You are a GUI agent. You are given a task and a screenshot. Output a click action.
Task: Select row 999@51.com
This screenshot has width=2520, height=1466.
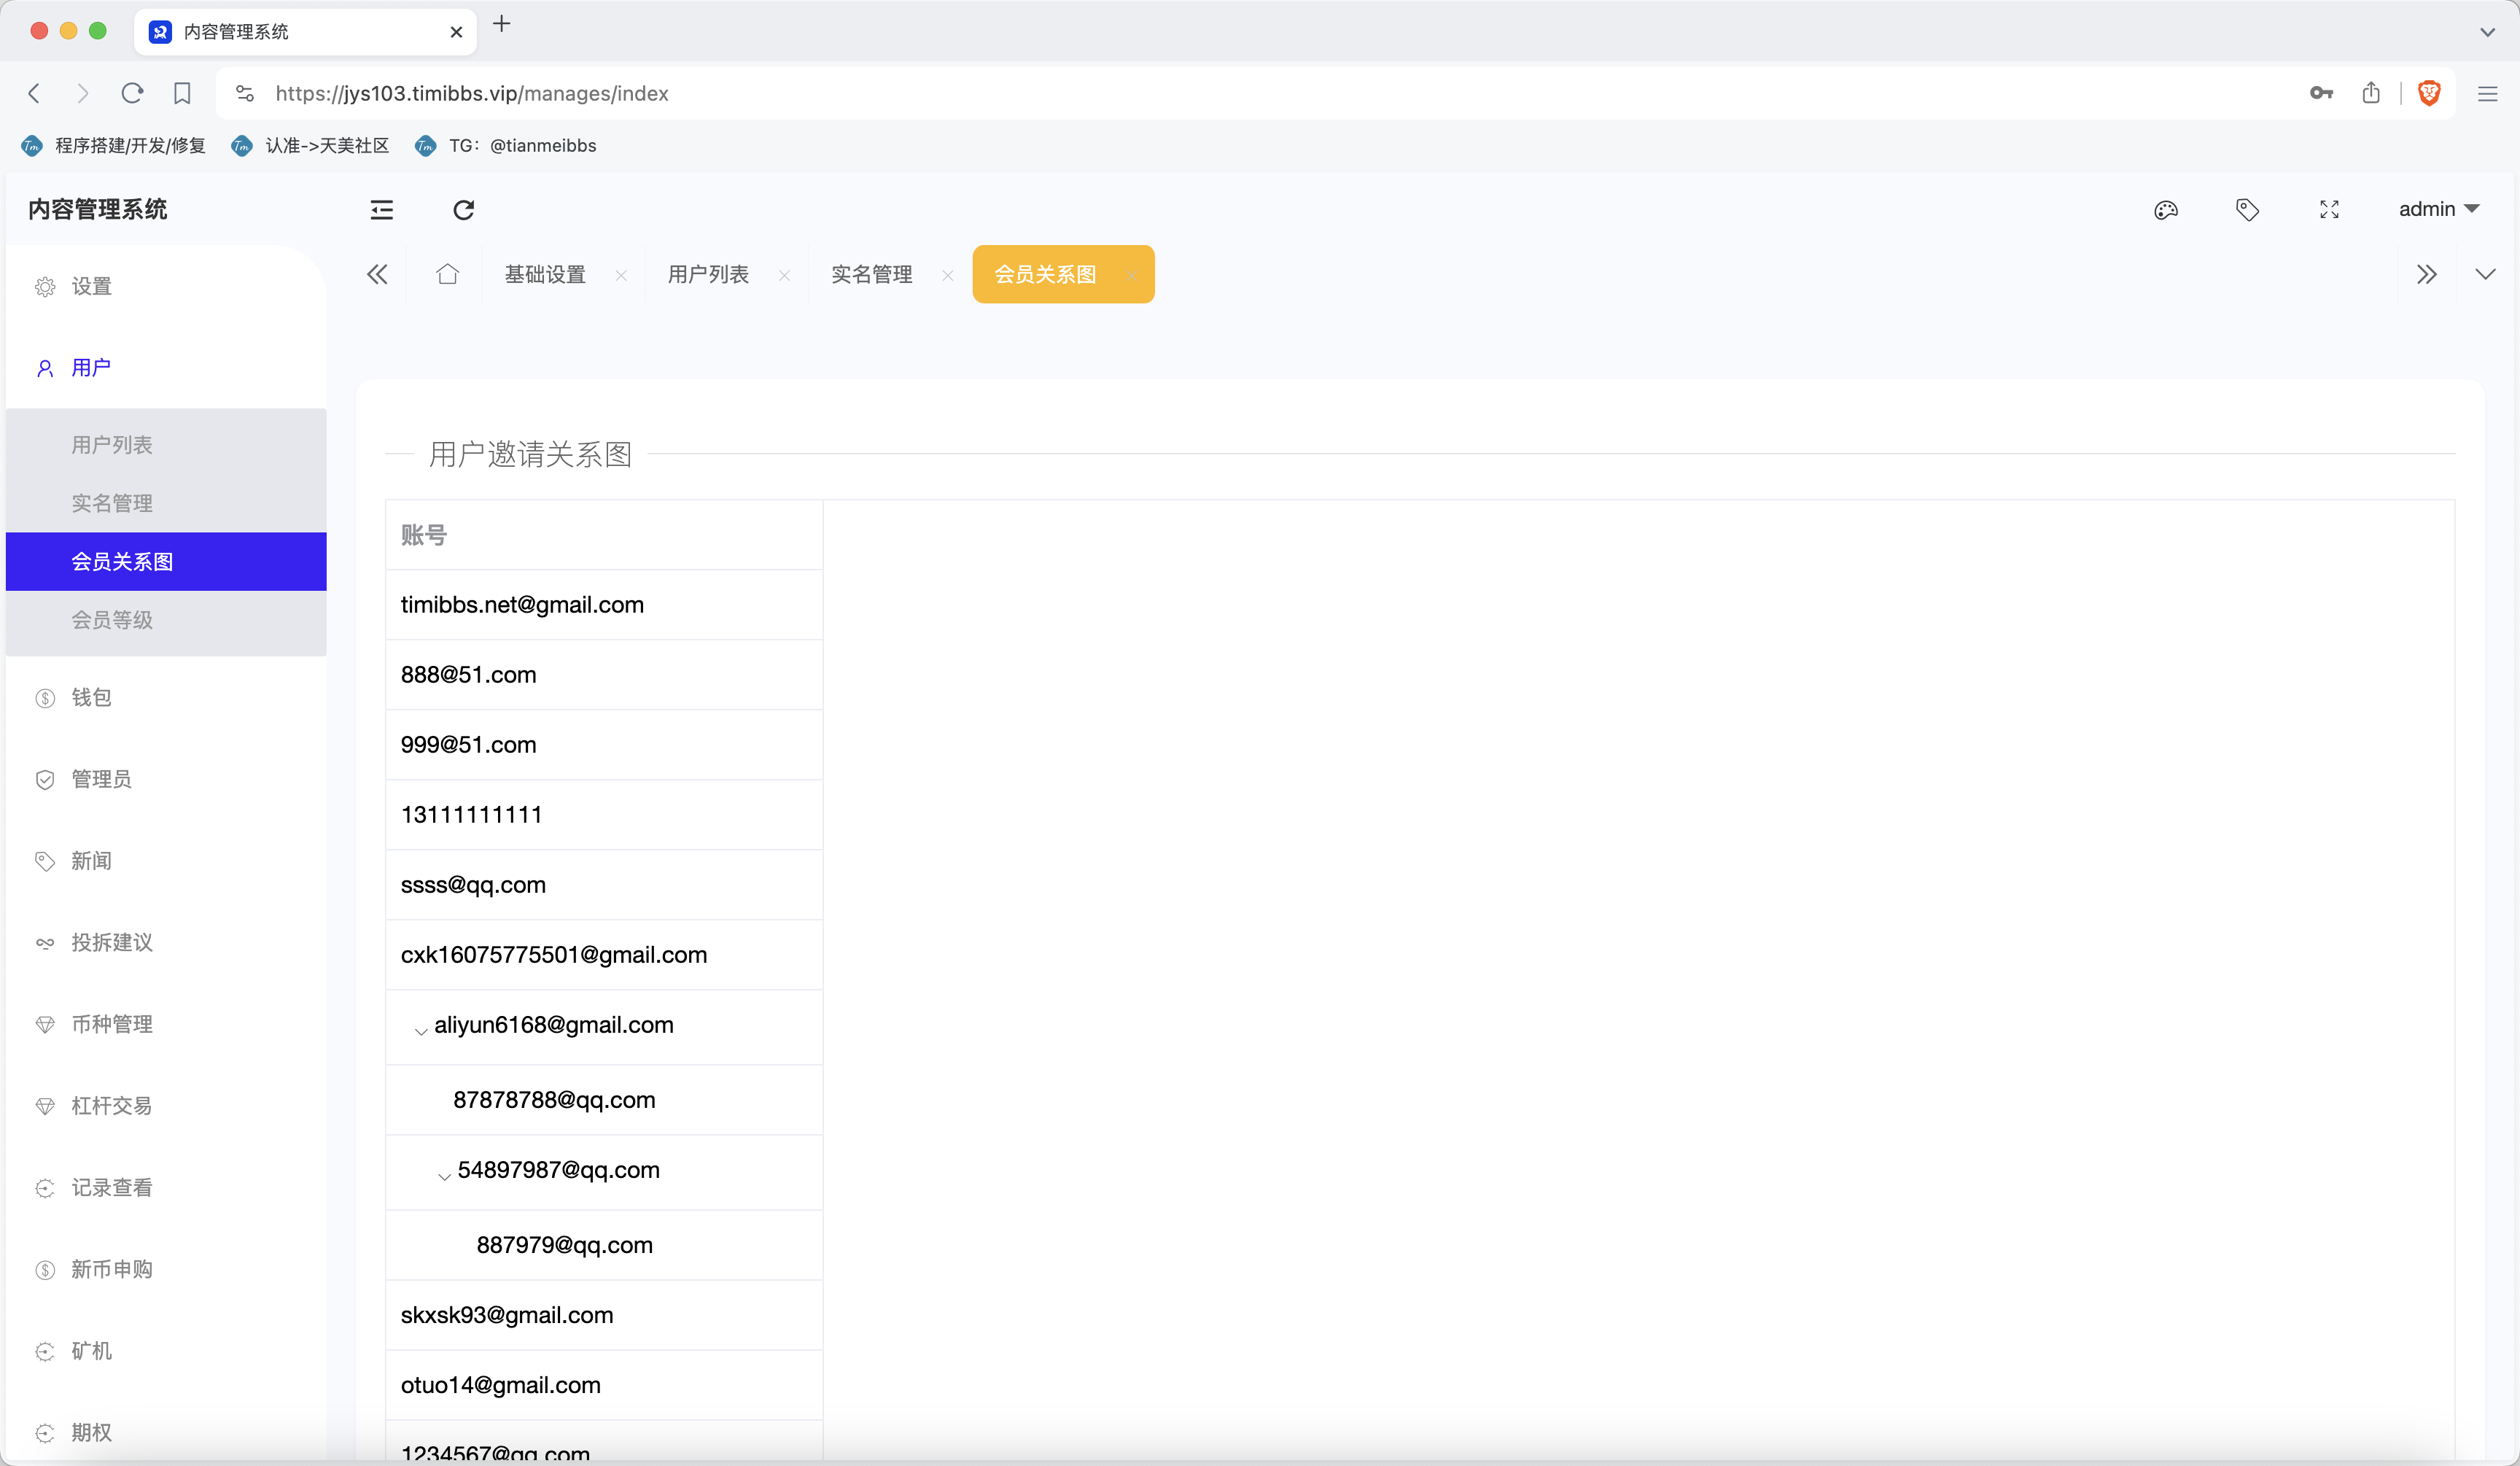[604, 745]
